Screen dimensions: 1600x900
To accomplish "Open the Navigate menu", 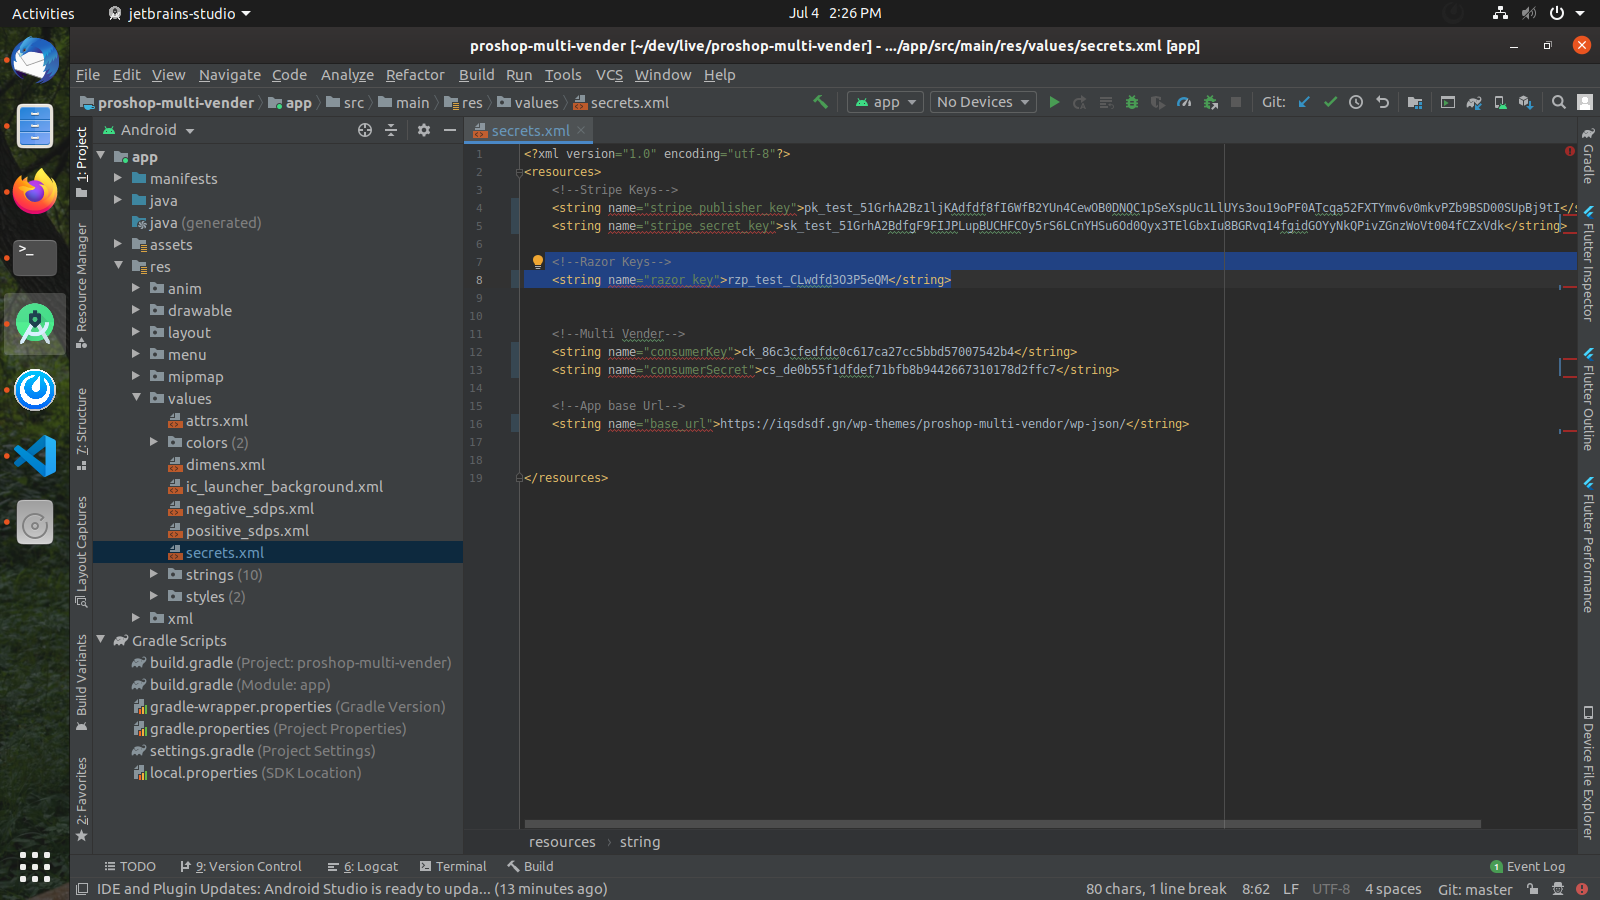I will click(x=229, y=75).
